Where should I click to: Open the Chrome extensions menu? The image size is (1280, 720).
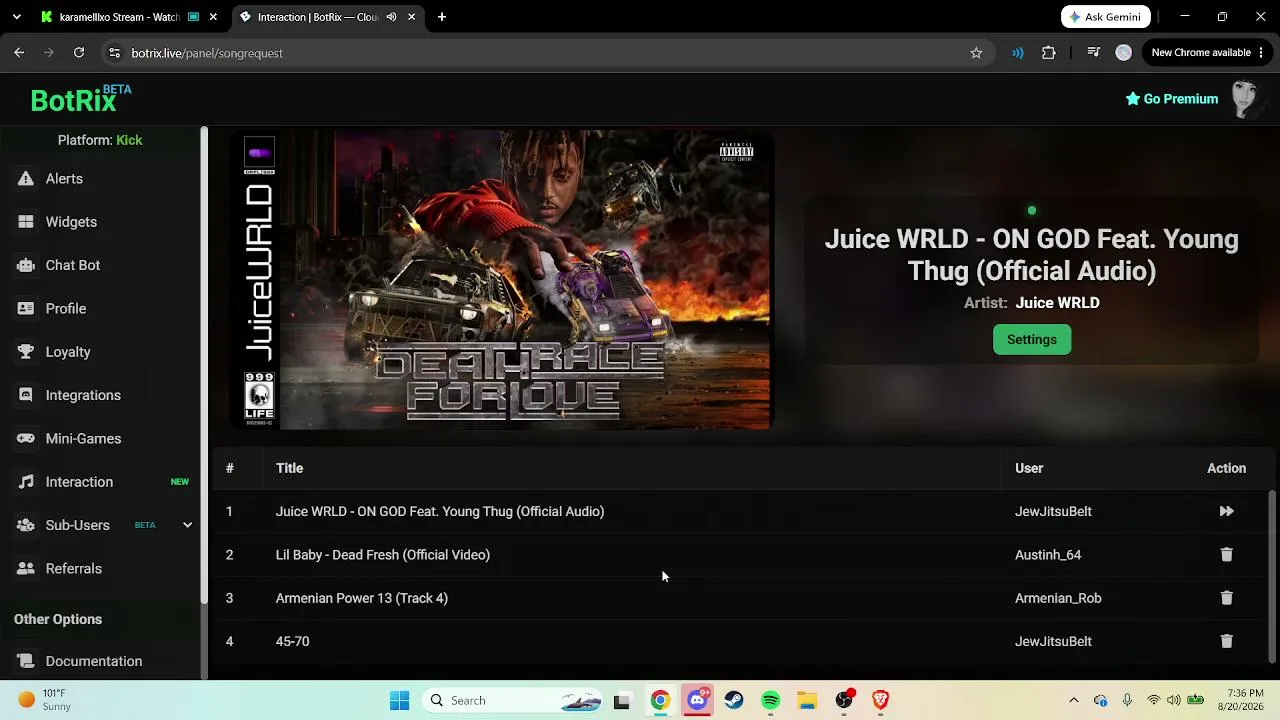coord(1048,53)
